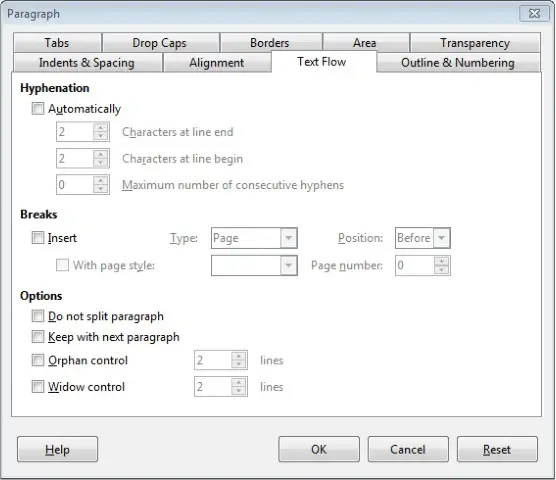Click the Options section heading
This screenshot has height=480, width=556.
tap(41, 296)
